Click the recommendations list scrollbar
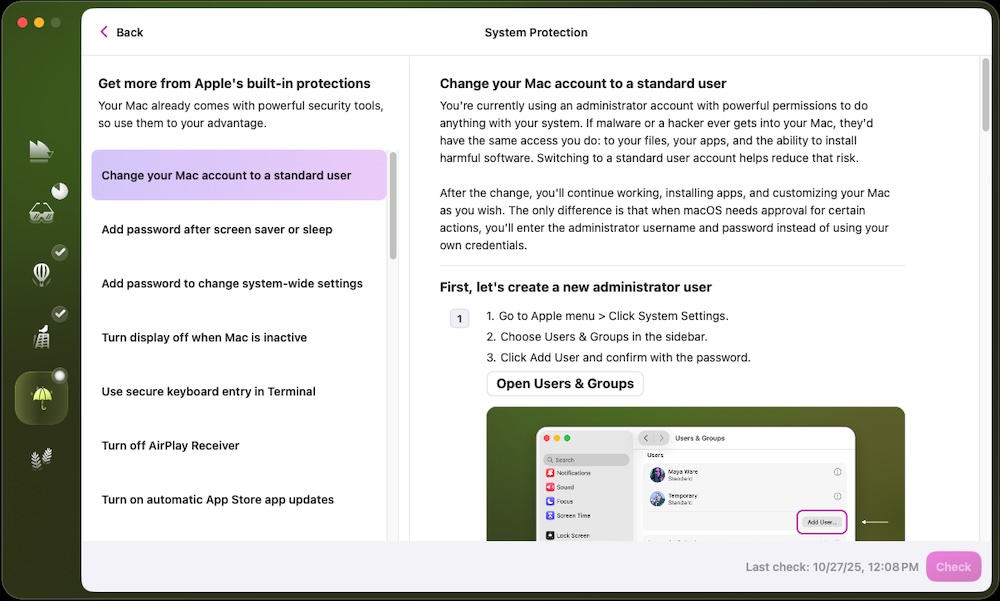1000x601 pixels. [393, 205]
